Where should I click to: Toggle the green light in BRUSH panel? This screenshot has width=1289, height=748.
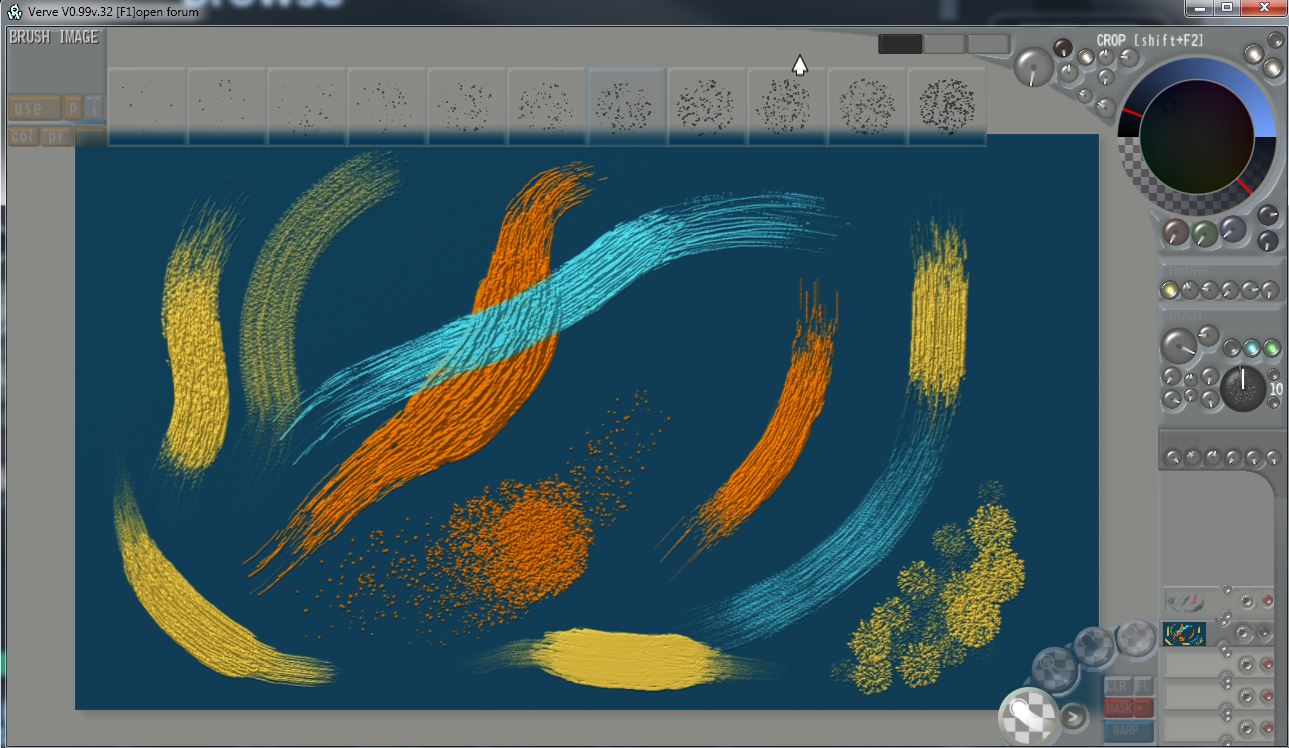tap(1272, 348)
